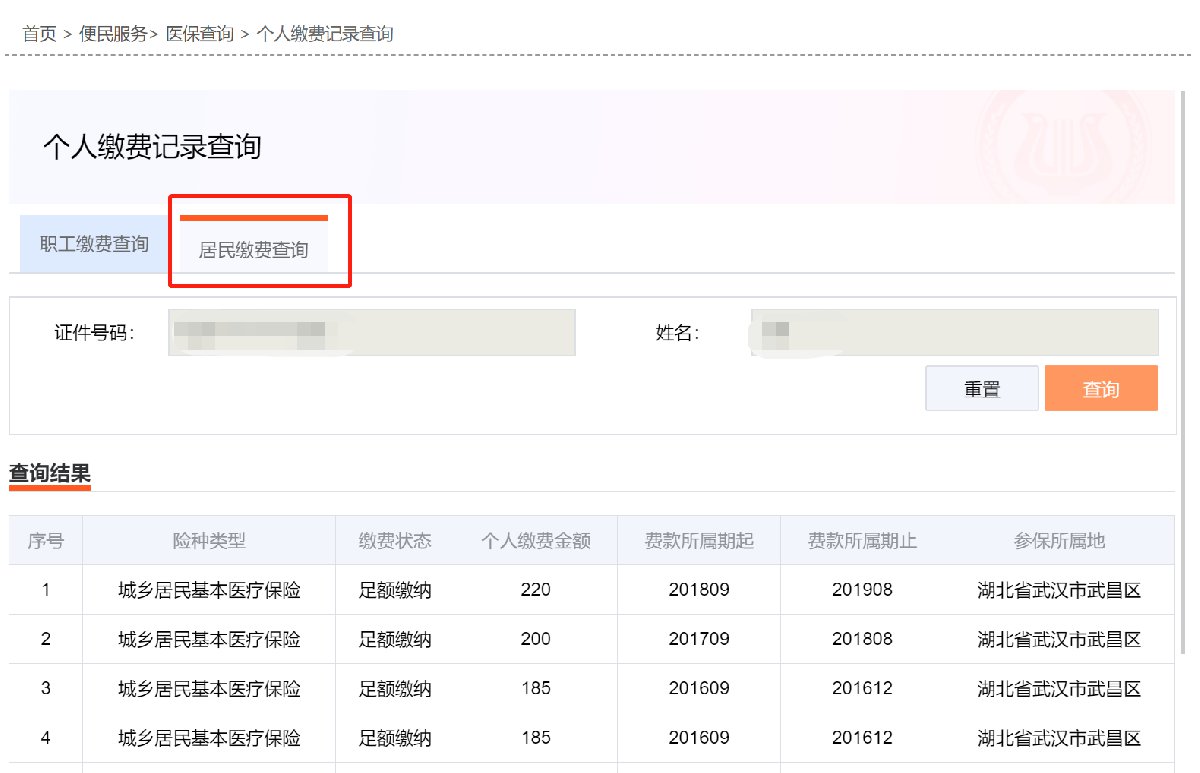Click 个人缴费记录查询 at breadcrumb end
The image size is (1200, 773).
[x=325, y=34]
